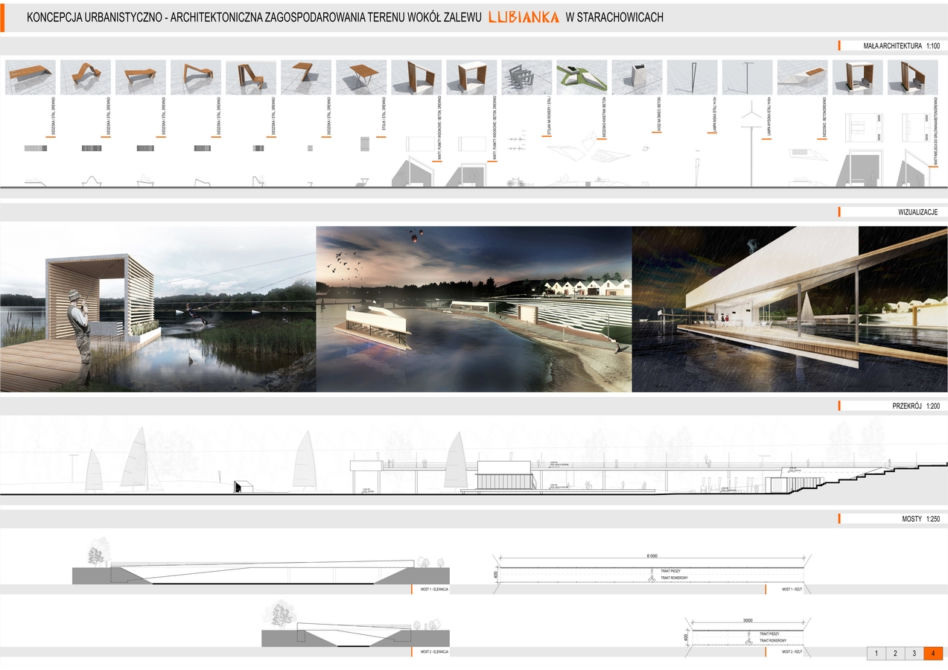The height and width of the screenshot is (670, 948).
Task: Open the fisherman at wooden pavilion visualization
Action: (158, 309)
